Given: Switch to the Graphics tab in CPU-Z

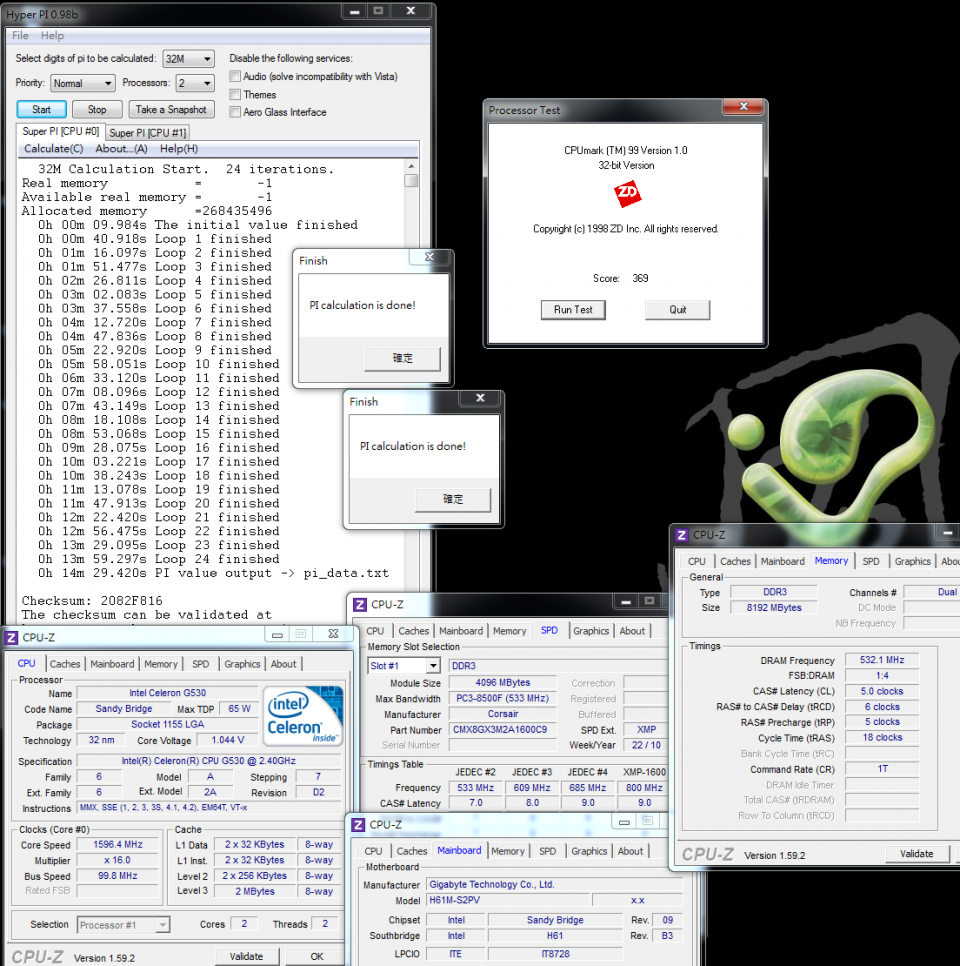Looking at the screenshot, I should [242, 663].
